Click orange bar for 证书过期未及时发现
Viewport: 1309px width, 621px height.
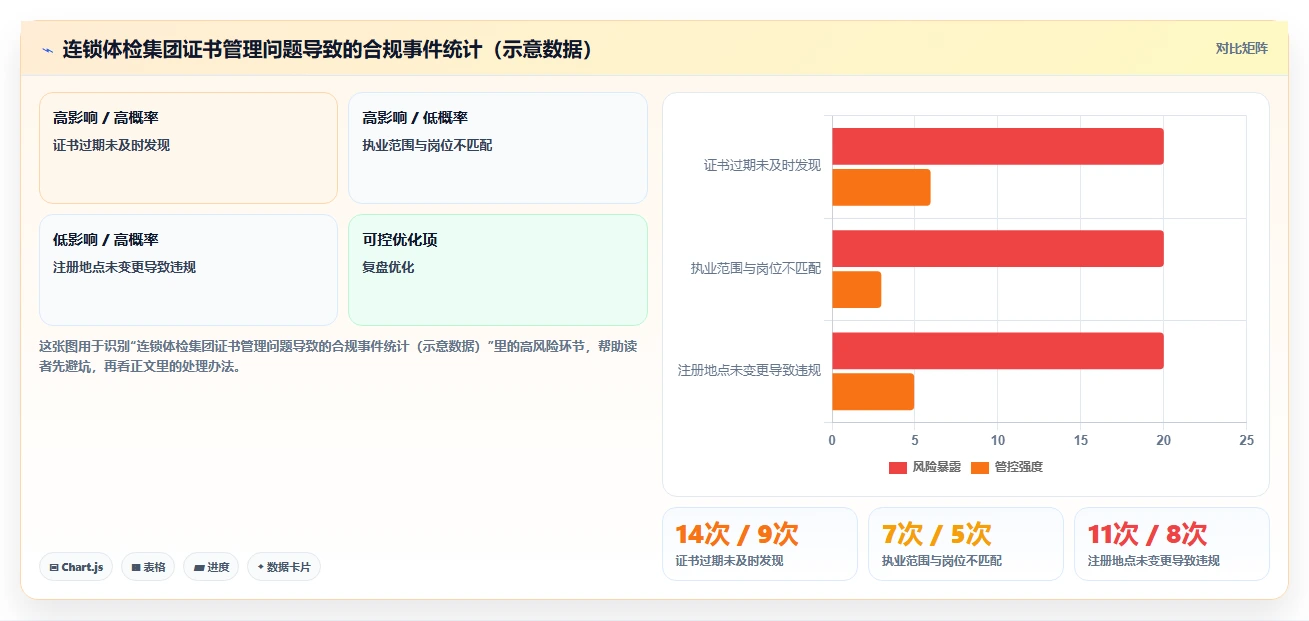pos(881,187)
